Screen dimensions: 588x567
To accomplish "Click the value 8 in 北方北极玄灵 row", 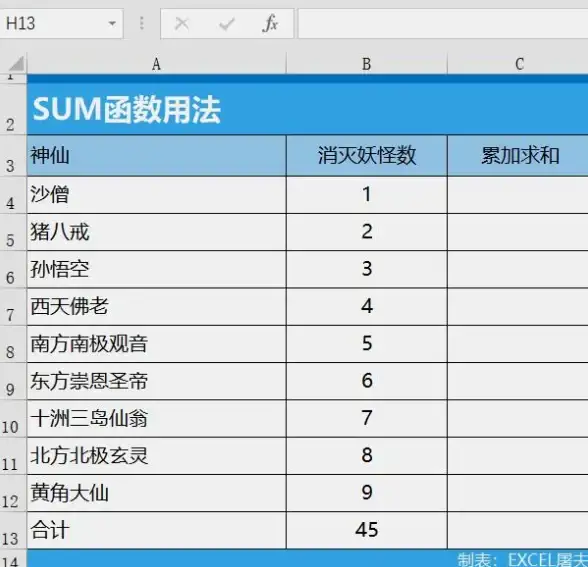I will point(367,456).
